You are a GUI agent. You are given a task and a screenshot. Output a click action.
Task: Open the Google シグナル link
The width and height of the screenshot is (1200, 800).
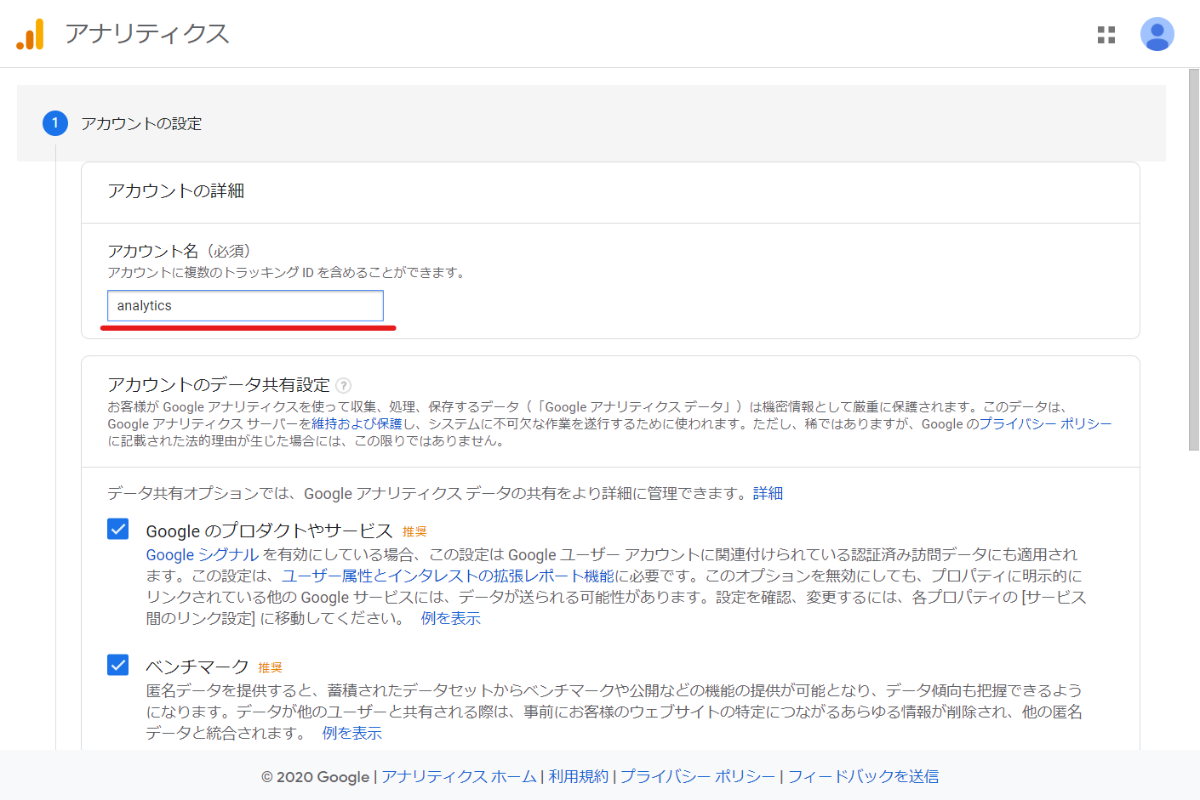click(203, 554)
